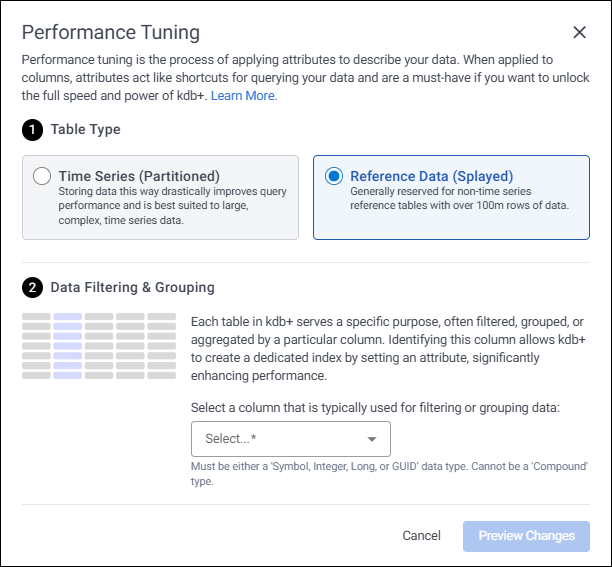Screen dimensions: 612x567
Task: Click the table grid illustration
Action: pyautogui.click(x=100, y=346)
